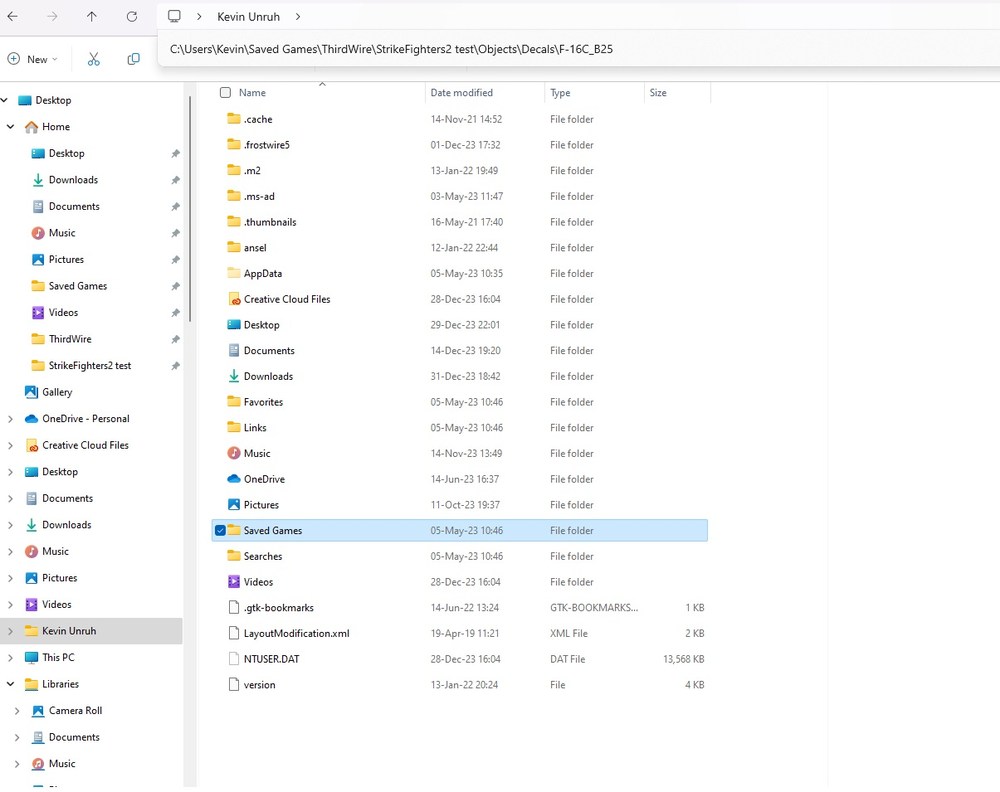This screenshot has height=792, width=1000.
Task: Expand chevron before Kevin Unruh breadcrumb
Action: click(x=199, y=17)
